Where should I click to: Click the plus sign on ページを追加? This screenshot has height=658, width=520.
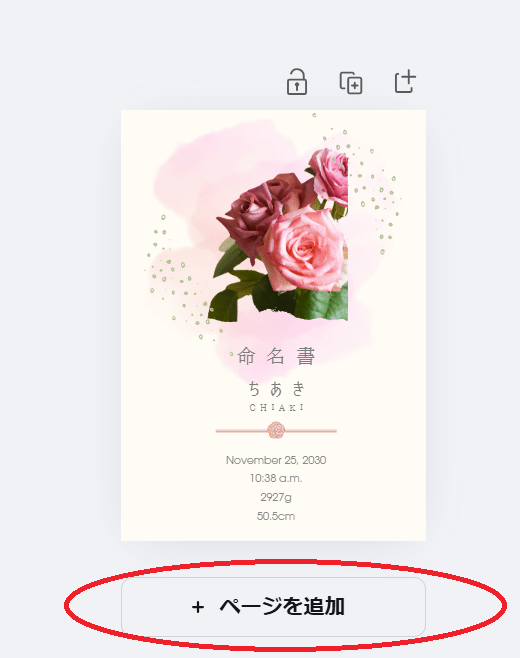[x=198, y=607]
